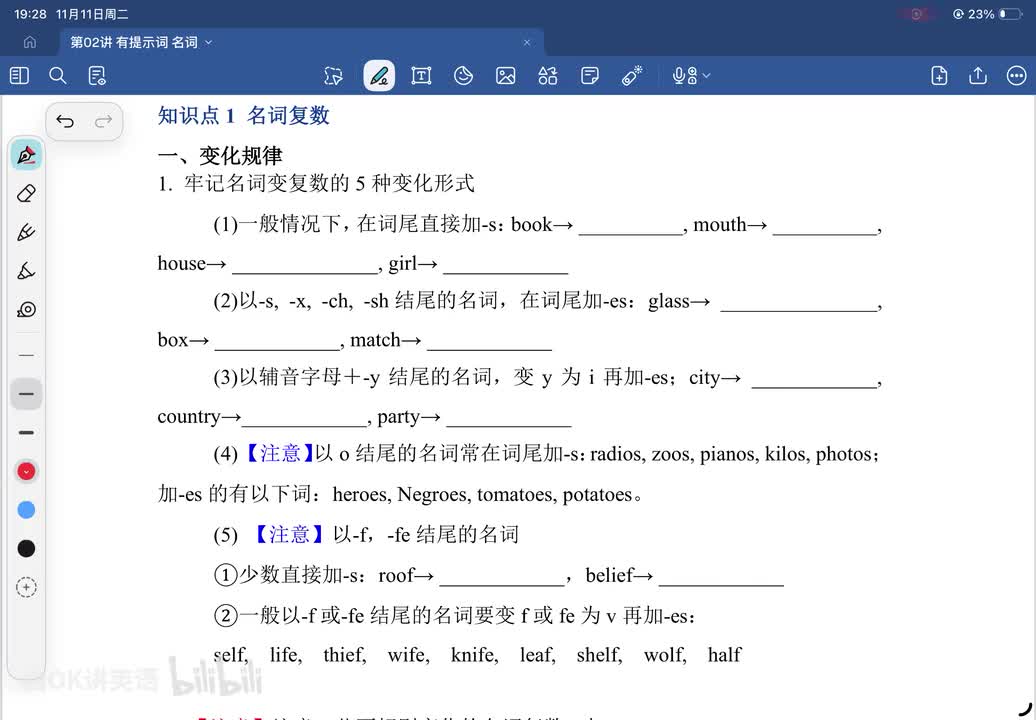This screenshot has width=1036, height=720.
Task: Redo the last action
Action: click(103, 122)
